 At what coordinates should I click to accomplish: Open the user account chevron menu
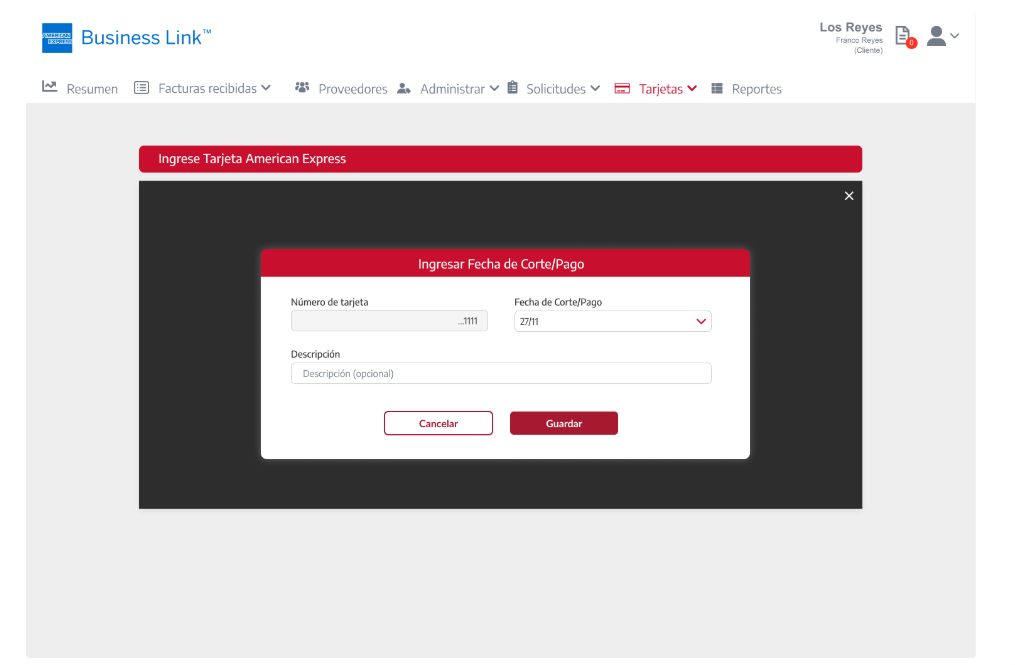tap(955, 36)
